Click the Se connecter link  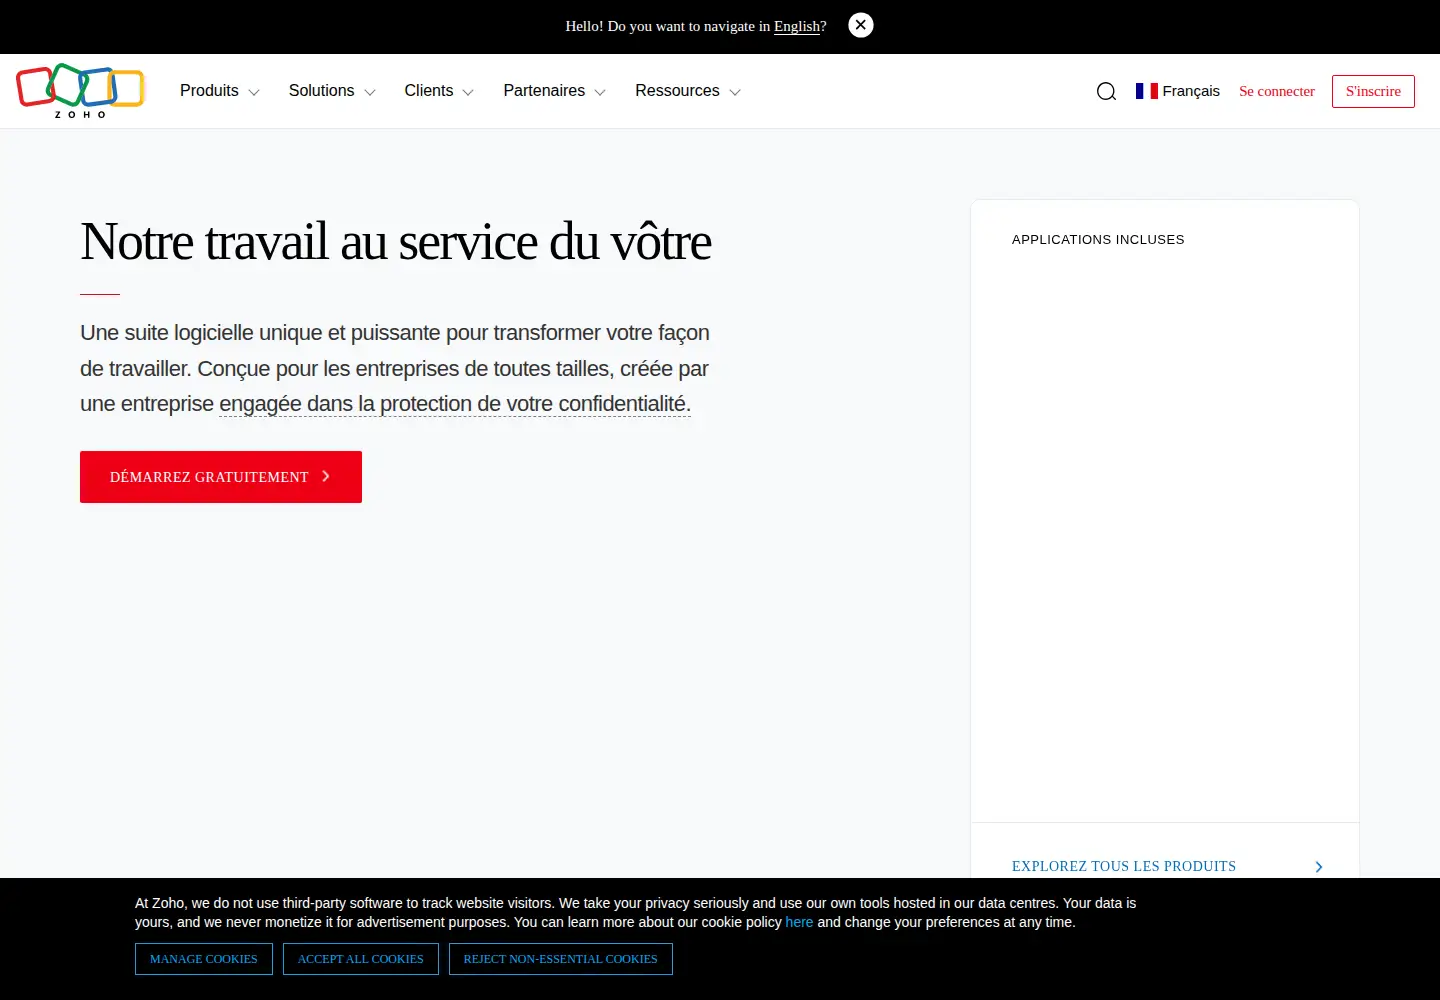point(1277,91)
